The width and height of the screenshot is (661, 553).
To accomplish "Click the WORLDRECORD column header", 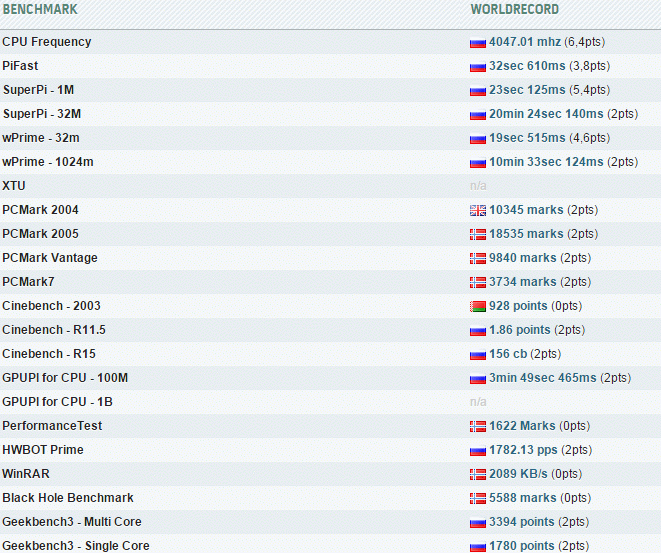I will [x=515, y=9].
